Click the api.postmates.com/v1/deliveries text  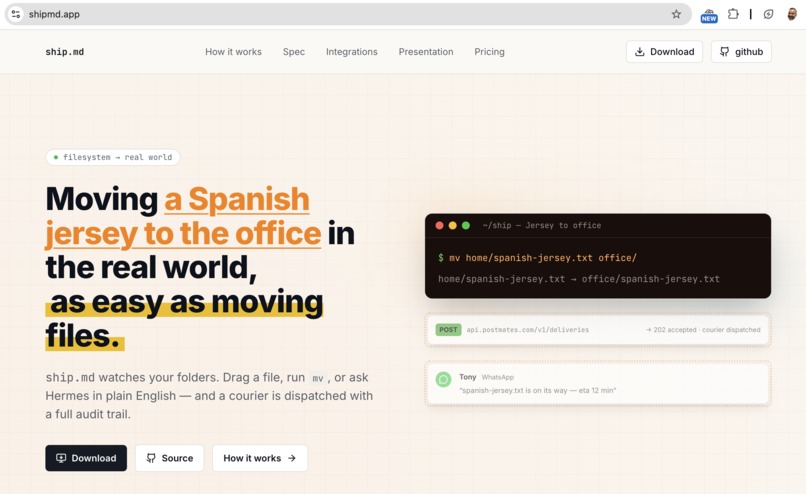tap(528, 330)
